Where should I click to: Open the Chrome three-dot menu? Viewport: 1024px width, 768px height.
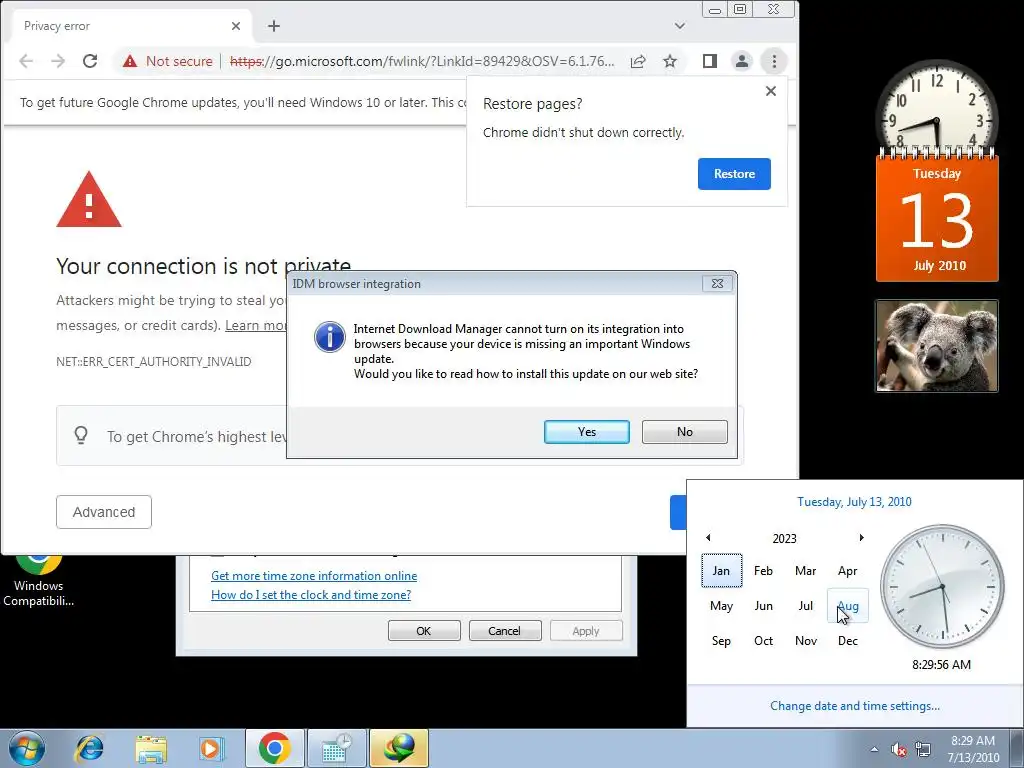(x=775, y=61)
